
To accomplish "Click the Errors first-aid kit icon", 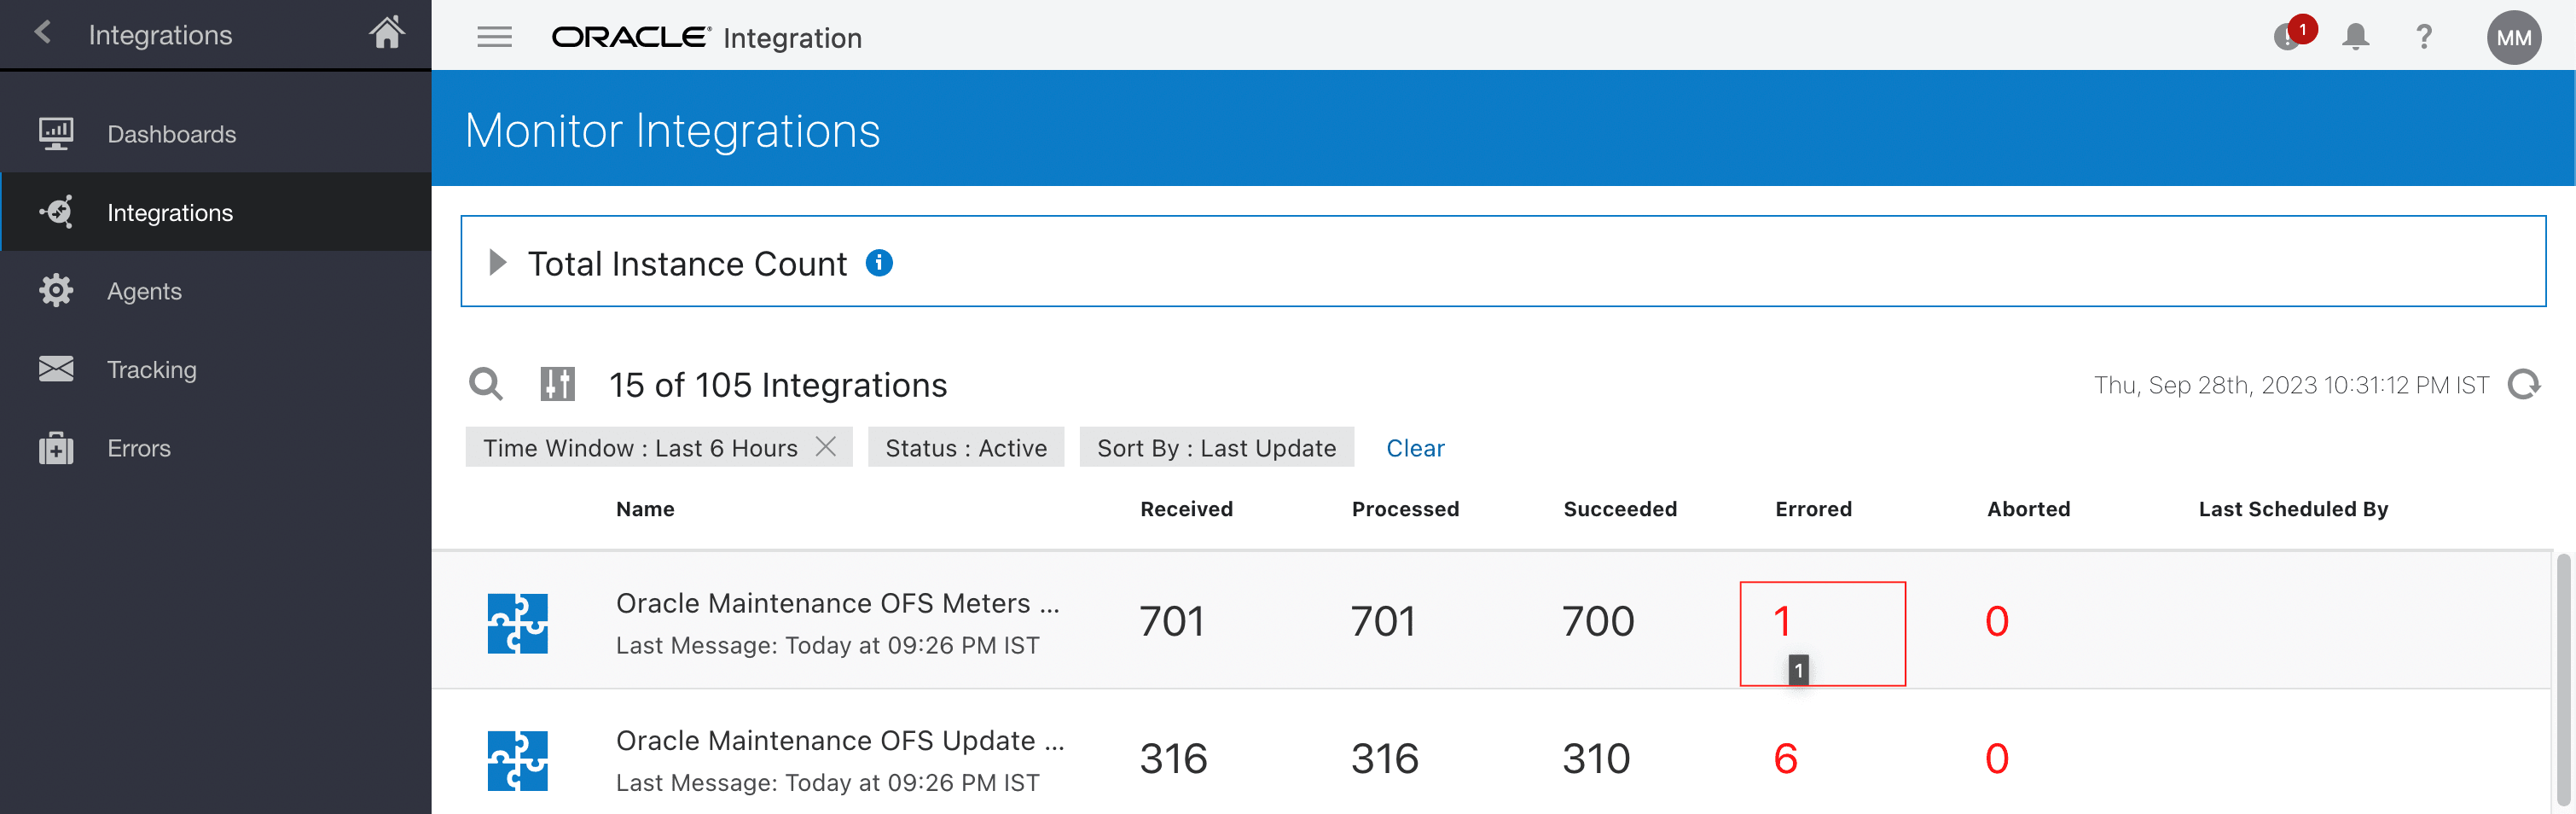I will 56,448.
